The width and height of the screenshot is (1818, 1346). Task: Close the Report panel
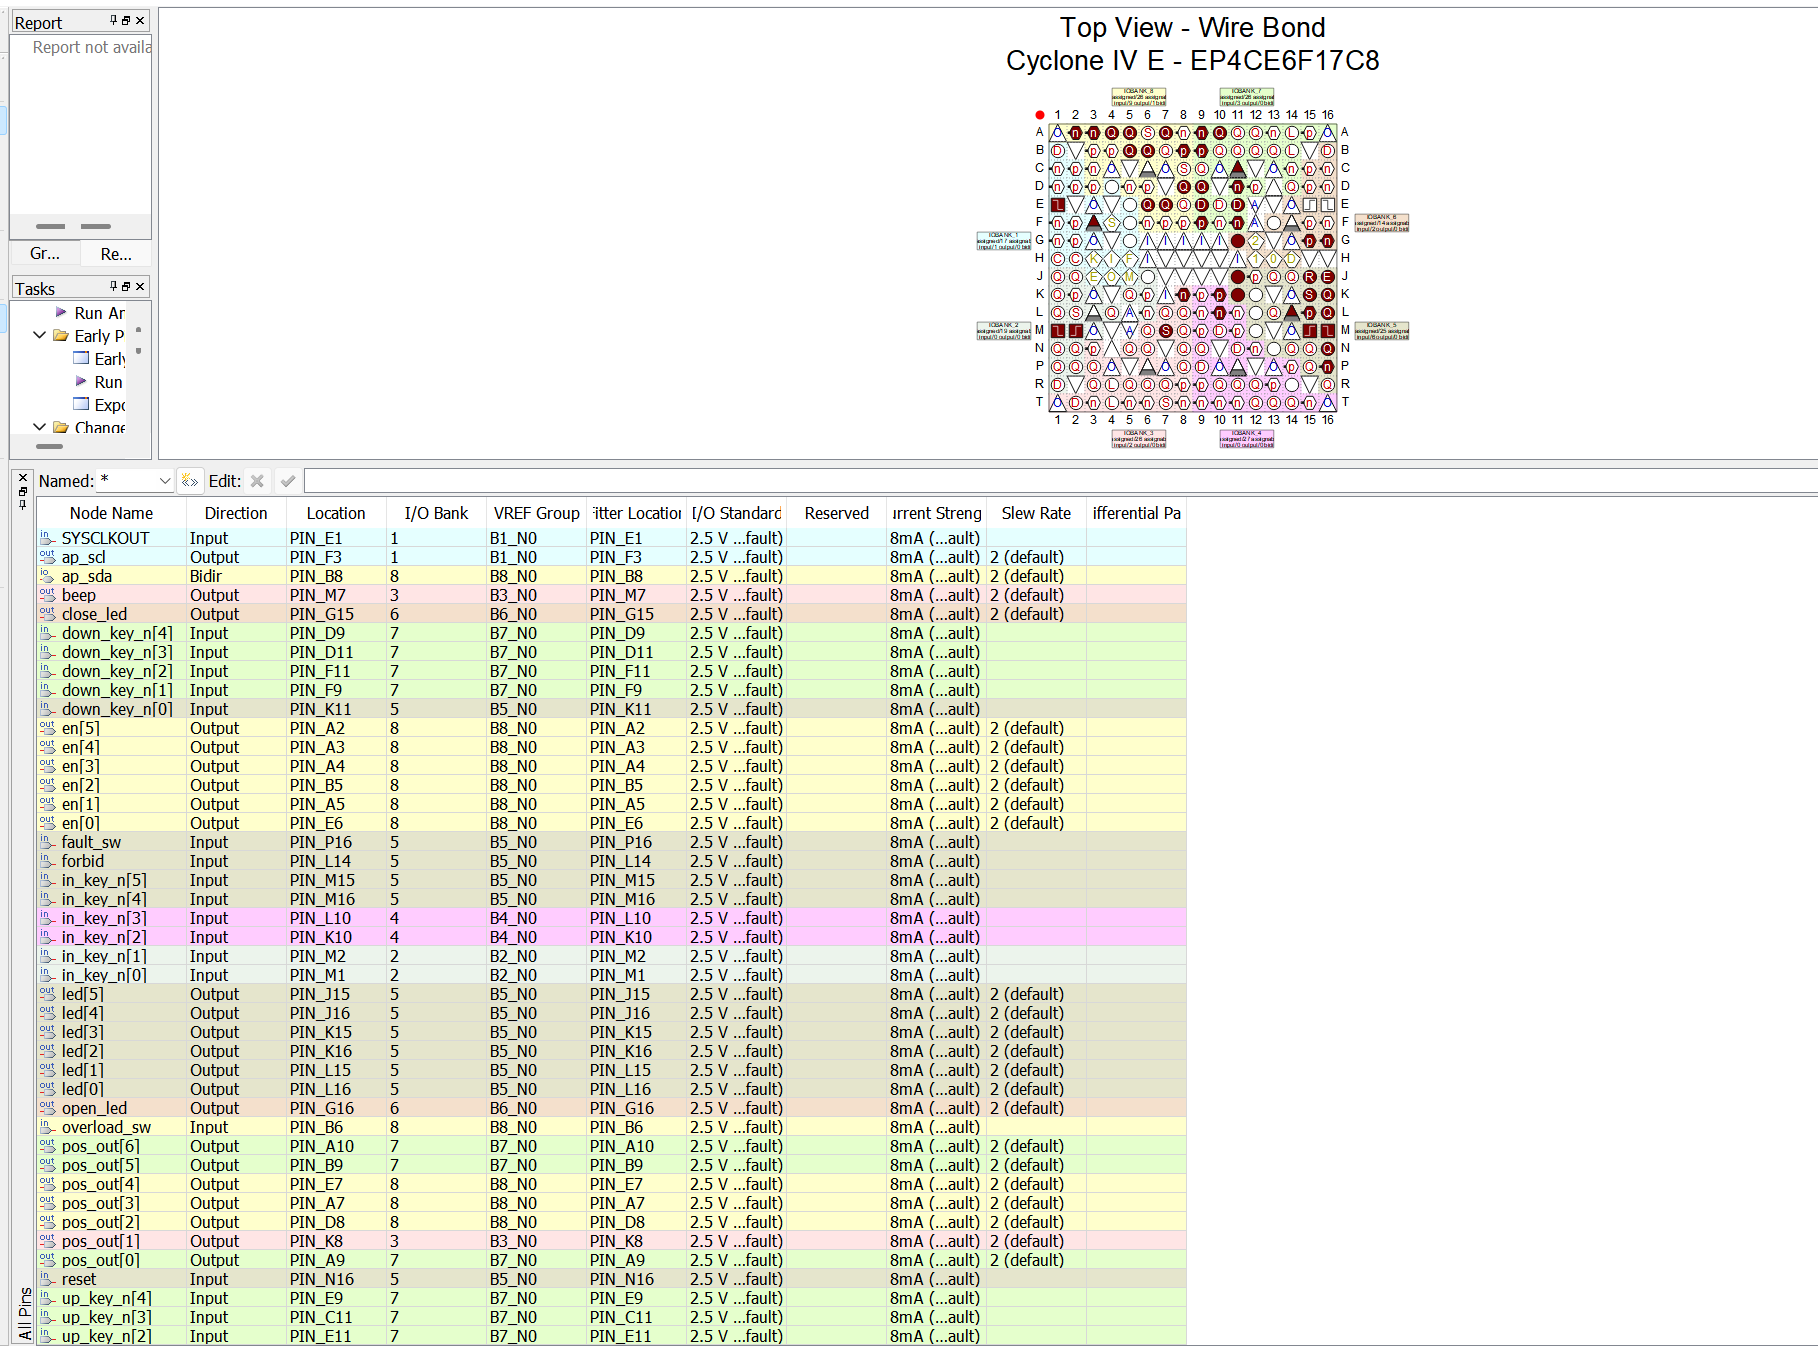coord(140,20)
